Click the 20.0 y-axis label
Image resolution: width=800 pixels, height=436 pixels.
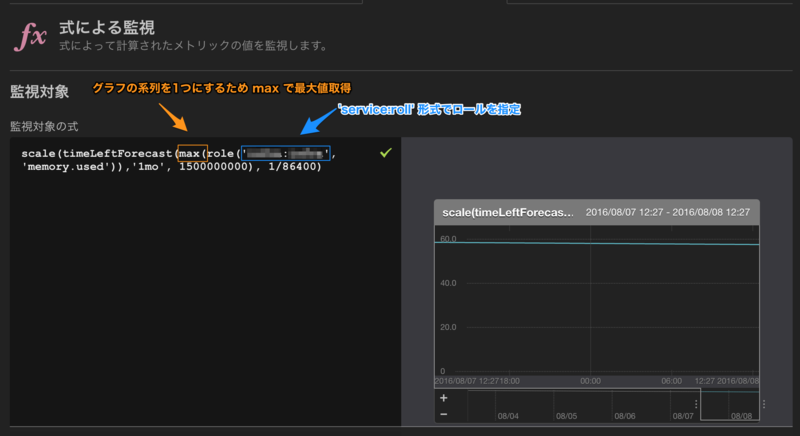coord(448,327)
